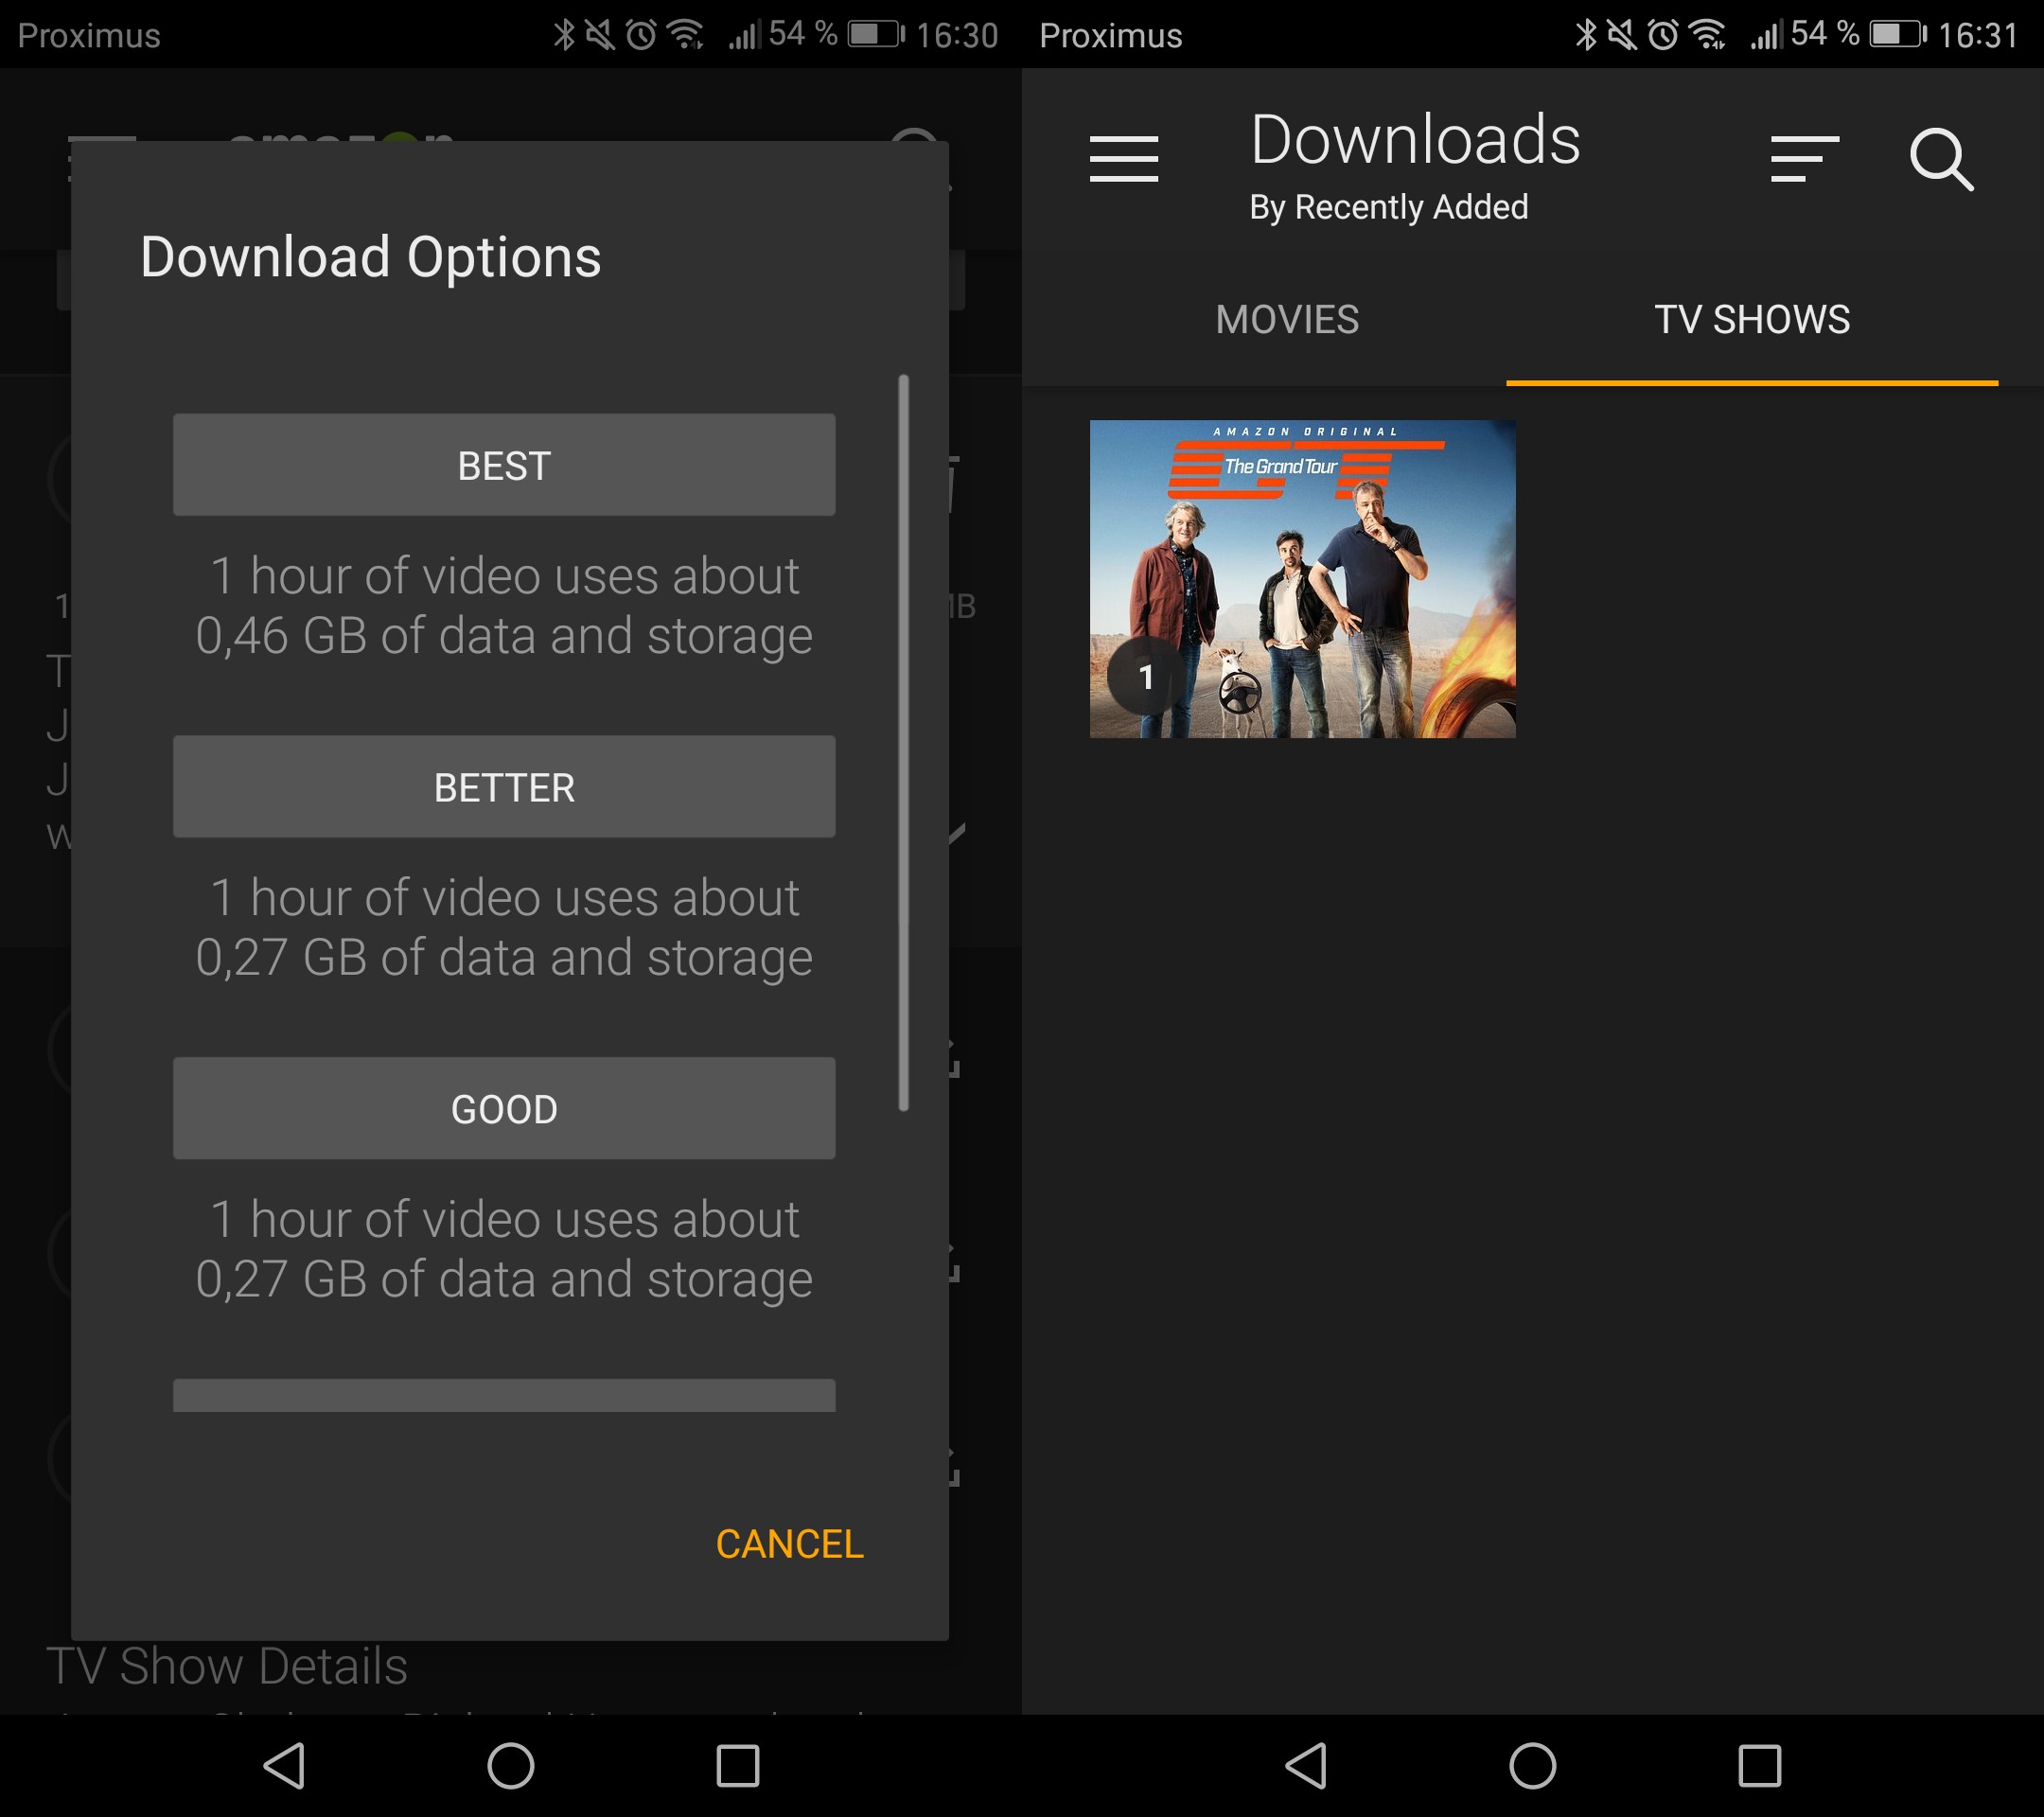Select the TV SHOWS tab
2044x1817 pixels.
point(1752,320)
